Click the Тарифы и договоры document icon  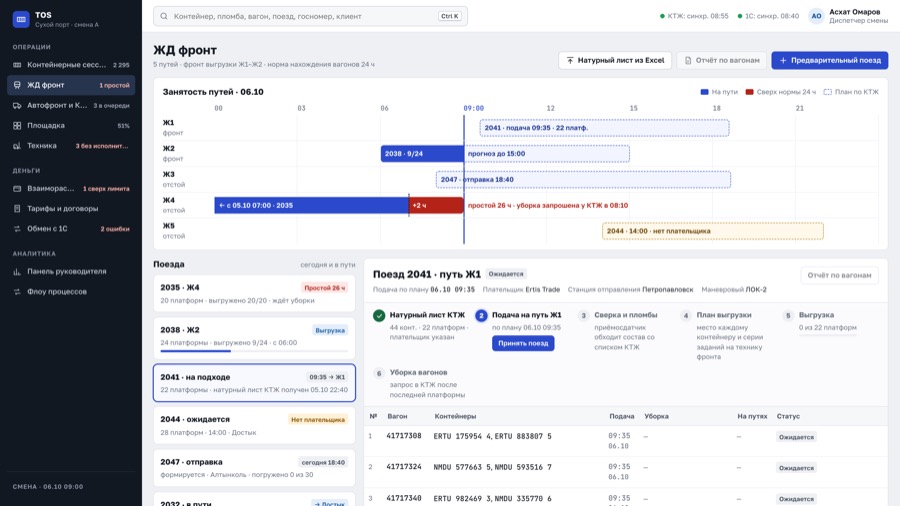tap(17, 209)
